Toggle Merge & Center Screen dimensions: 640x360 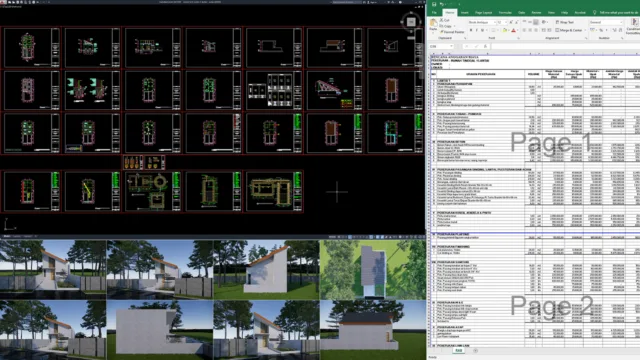pyautogui.click(x=569, y=30)
